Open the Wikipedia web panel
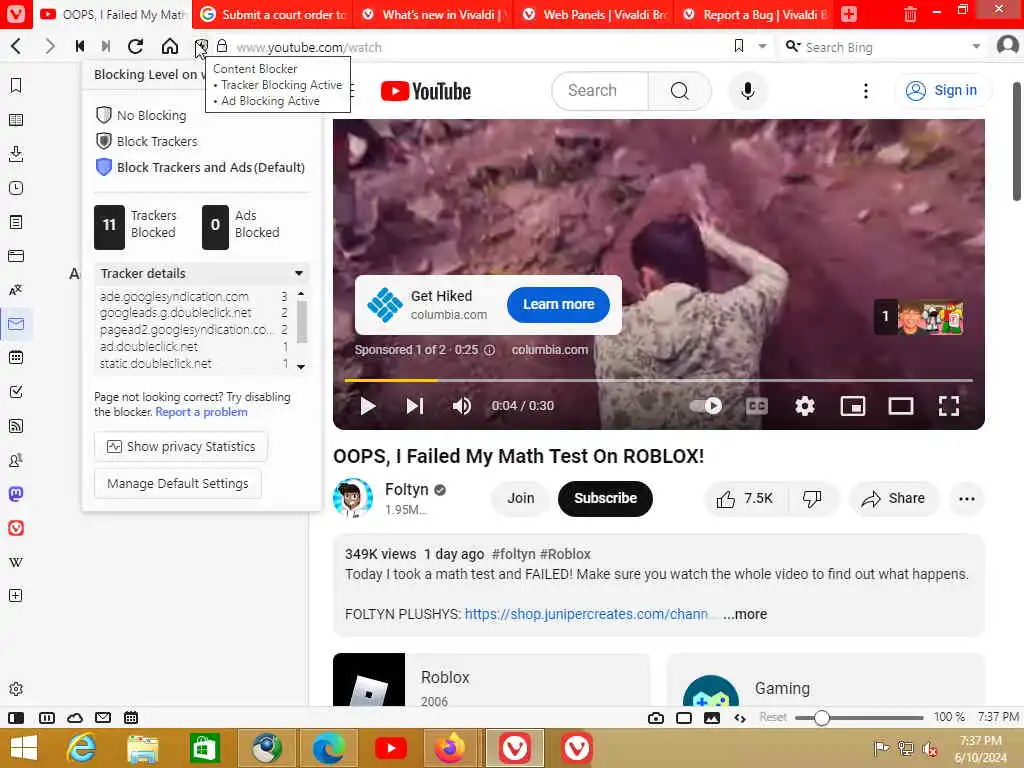Screen dimensions: 1024x768 [x=16, y=562]
